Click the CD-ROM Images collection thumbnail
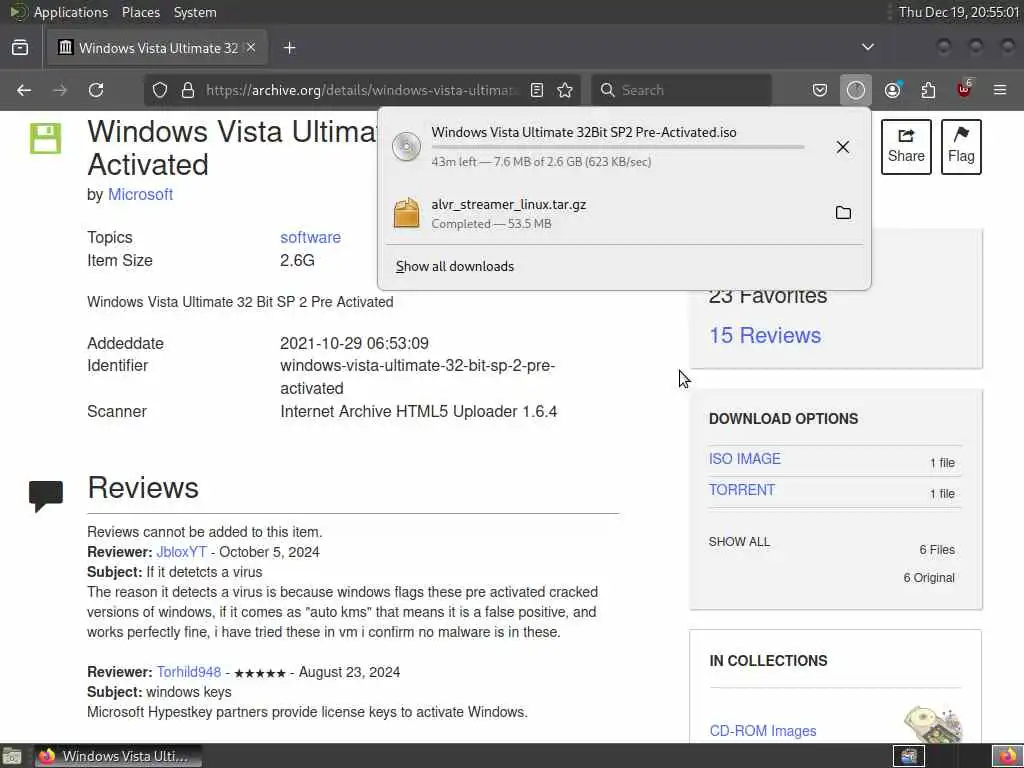Viewport: 1024px width, 768px height. click(934, 724)
